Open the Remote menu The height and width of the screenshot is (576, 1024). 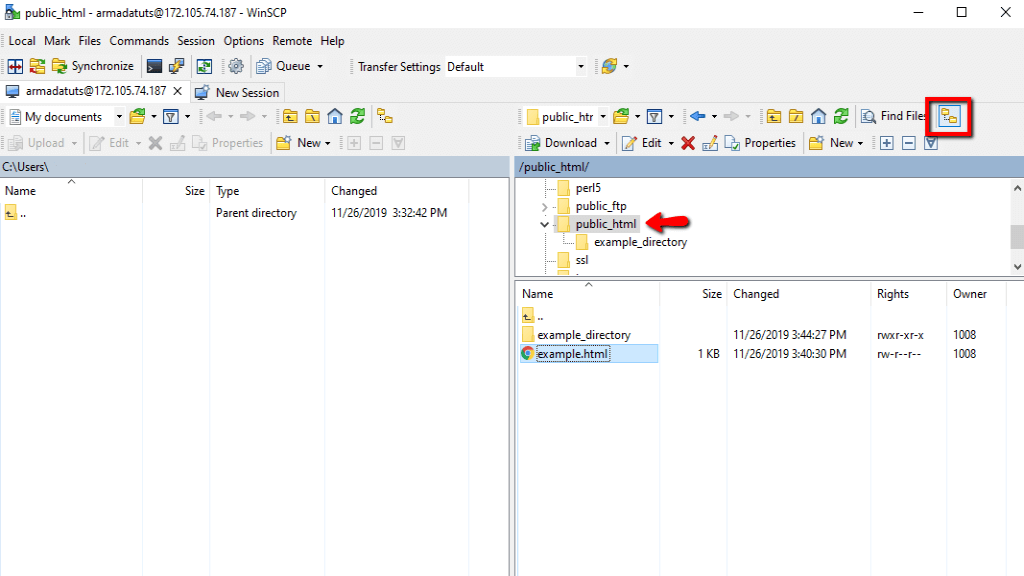click(x=292, y=40)
